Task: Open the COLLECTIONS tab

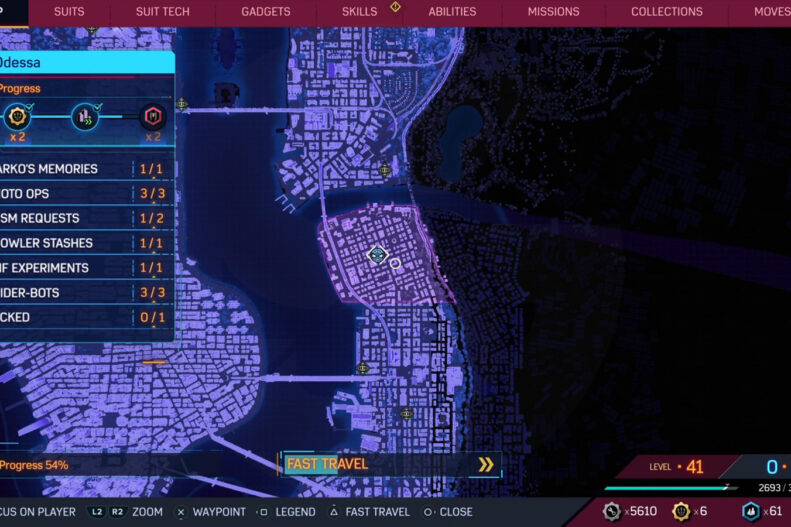Action: point(666,12)
